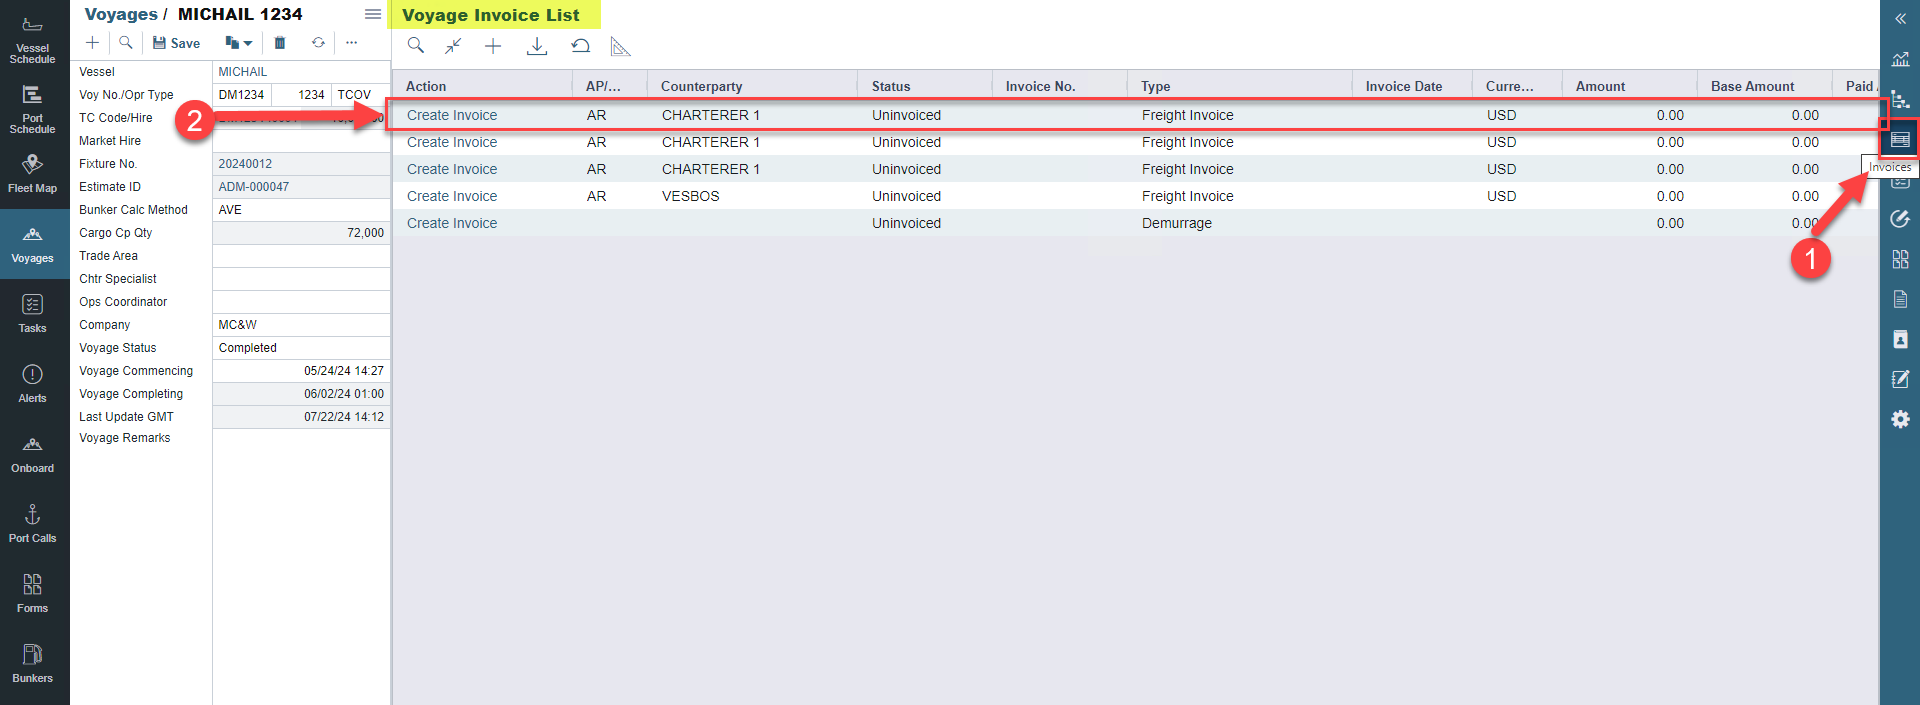Open the more options ellipsis menu
This screenshot has width=1920, height=705.
[x=351, y=43]
